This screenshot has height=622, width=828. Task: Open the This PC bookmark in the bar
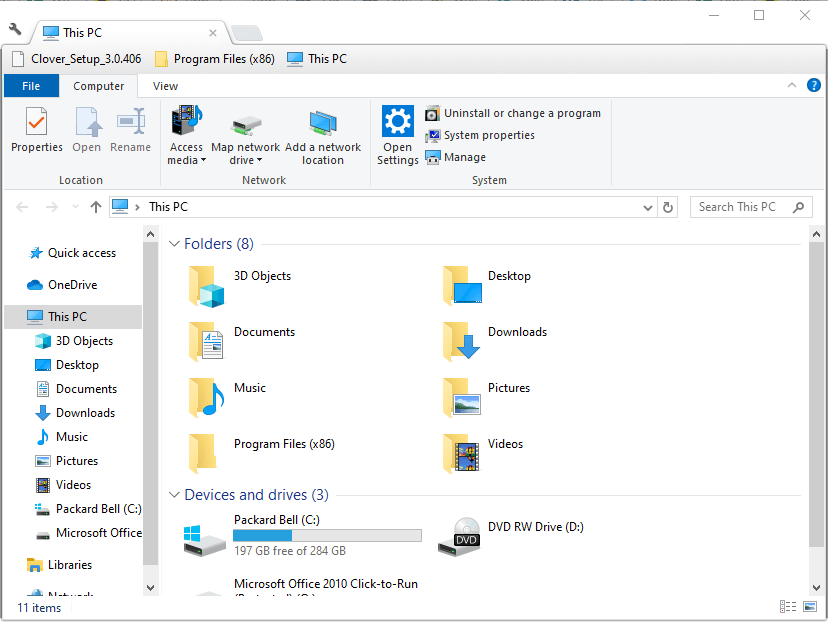(x=317, y=59)
